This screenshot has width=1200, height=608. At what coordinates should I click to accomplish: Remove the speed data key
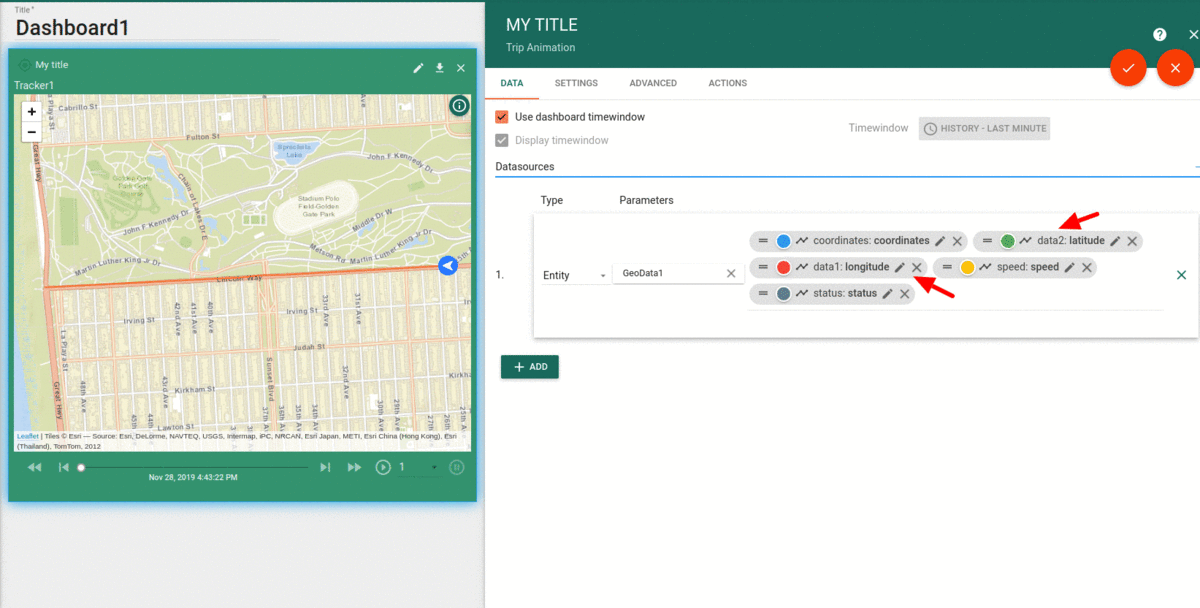pyautogui.click(x=1086, y=267)
